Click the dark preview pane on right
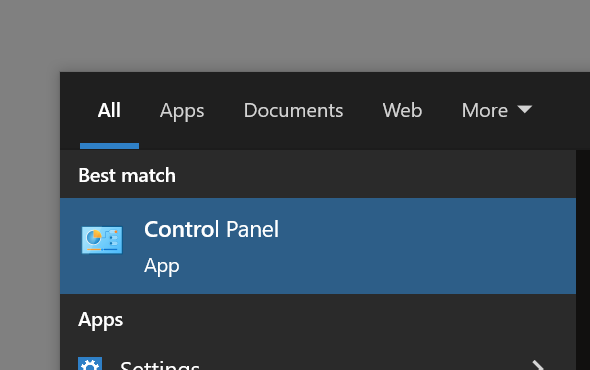The height and width of the screenshot is (370, 590). tap(583, 260)
